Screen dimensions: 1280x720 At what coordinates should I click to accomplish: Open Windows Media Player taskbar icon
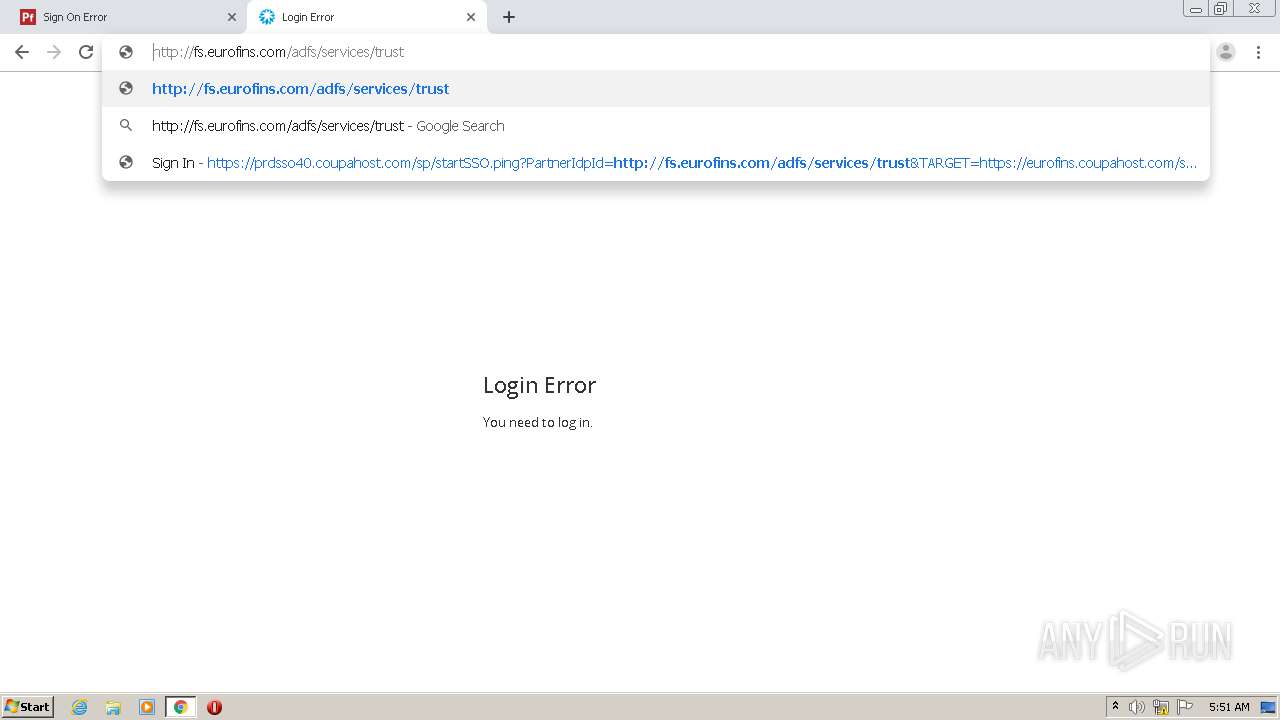[147, 707]
